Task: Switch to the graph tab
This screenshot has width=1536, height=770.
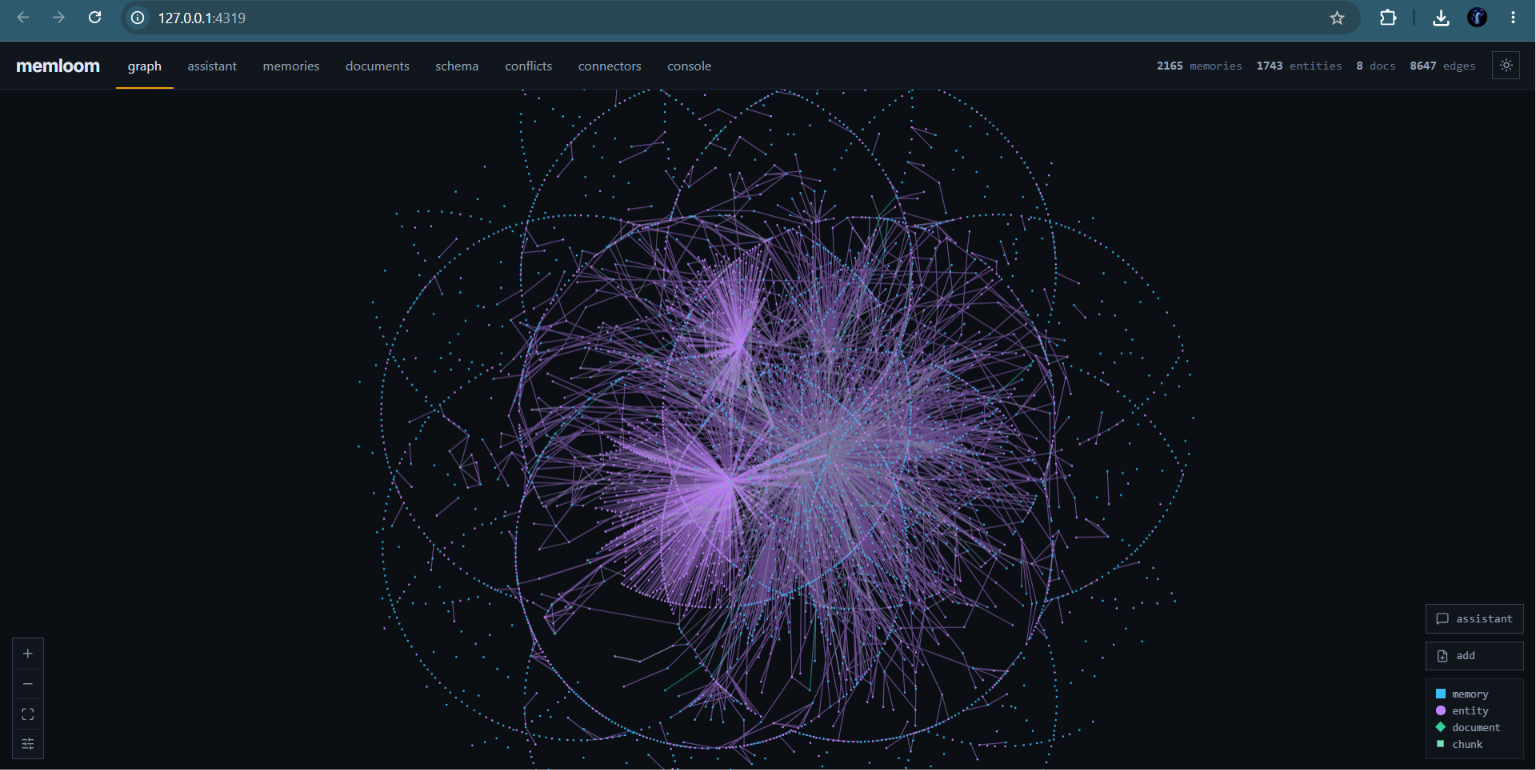Action: [x=145, y=66]
